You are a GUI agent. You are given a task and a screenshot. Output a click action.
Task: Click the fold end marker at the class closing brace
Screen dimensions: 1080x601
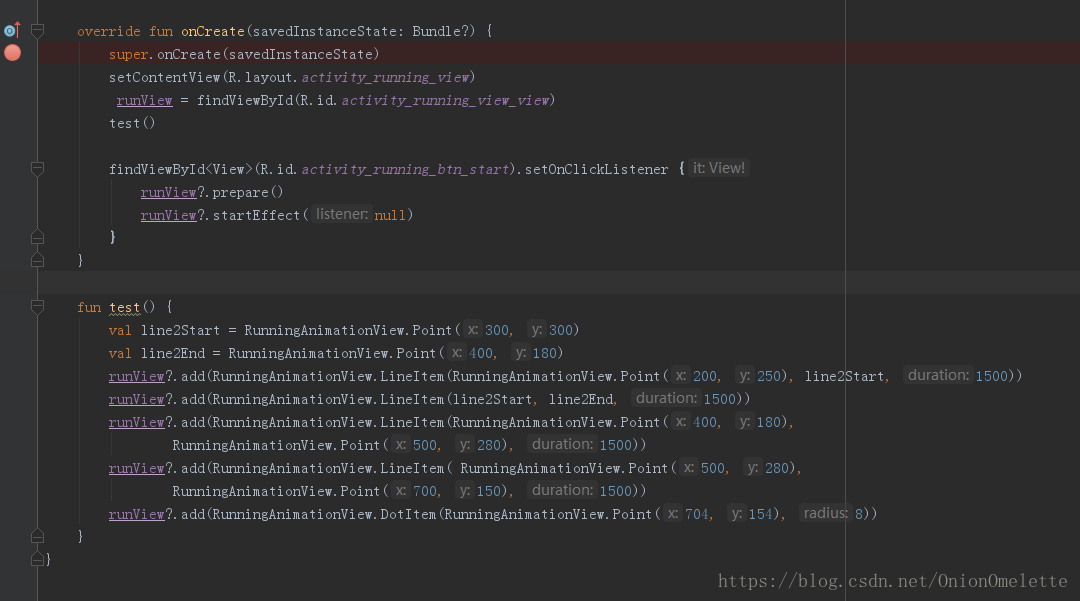[38, 559]
